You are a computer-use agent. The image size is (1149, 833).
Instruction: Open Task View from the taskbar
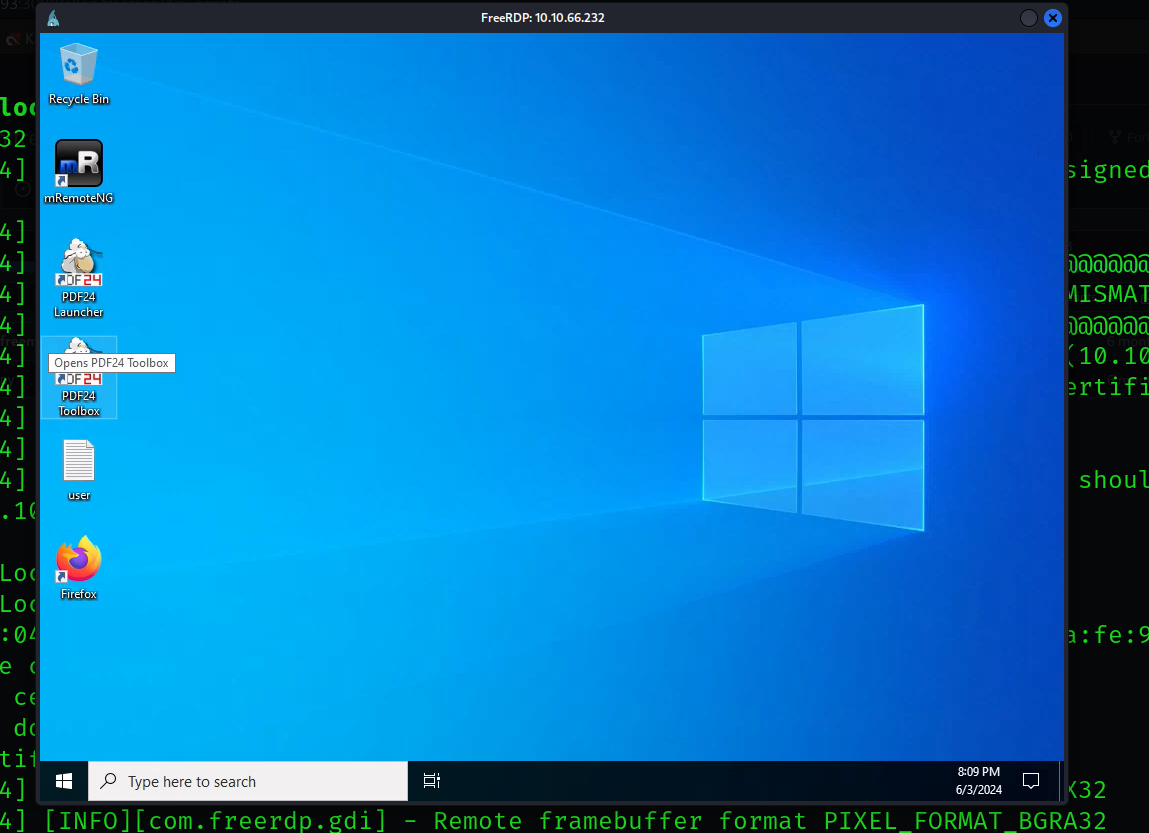(x=431, y=781)
